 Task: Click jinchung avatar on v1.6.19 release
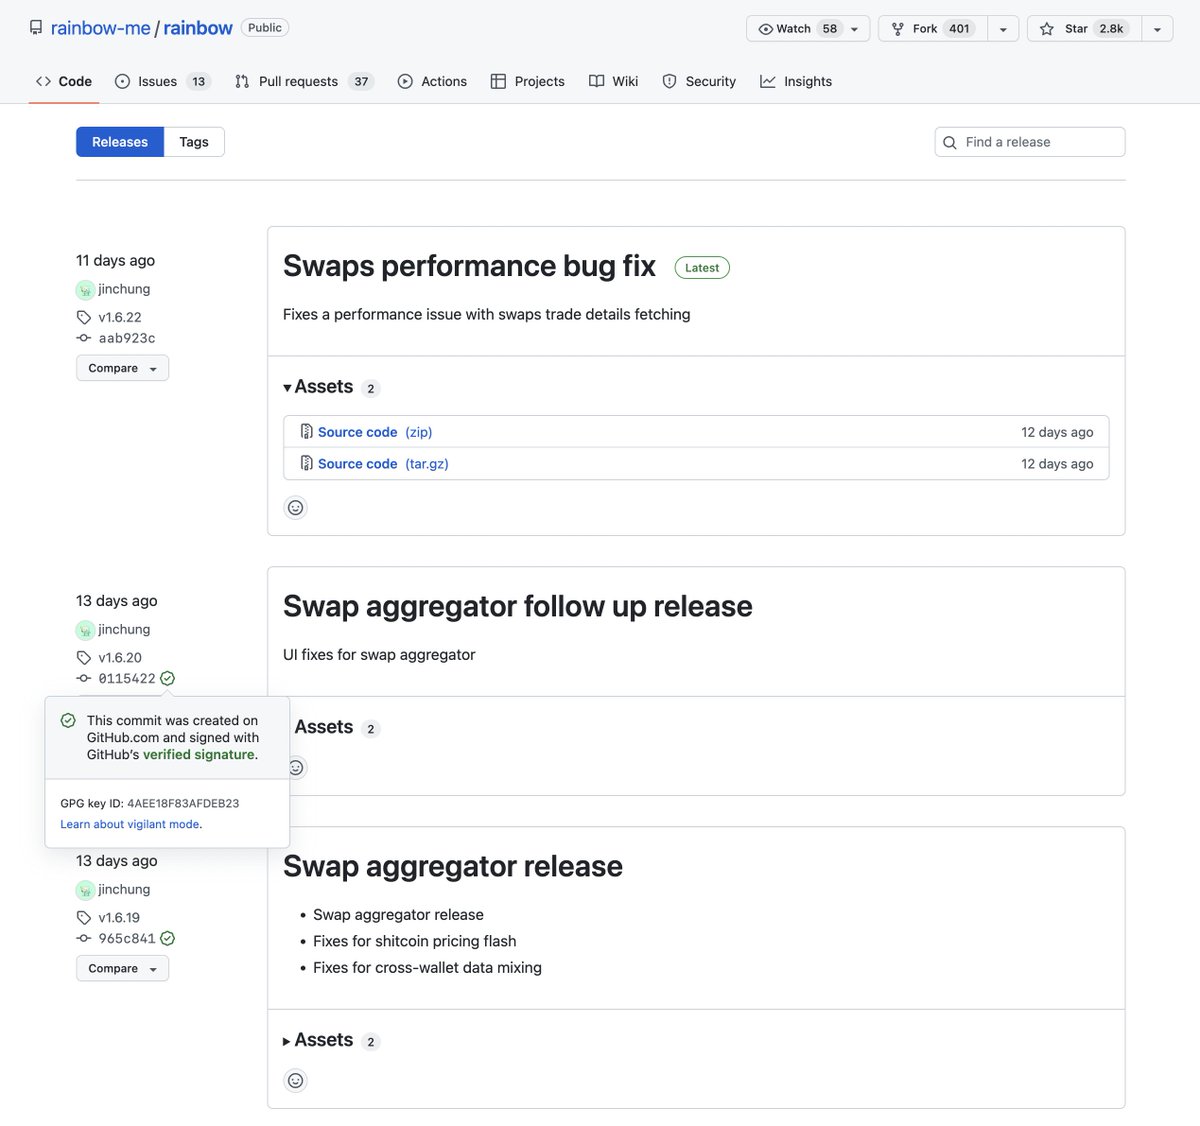pyautogui.click(x=85, y=890)
